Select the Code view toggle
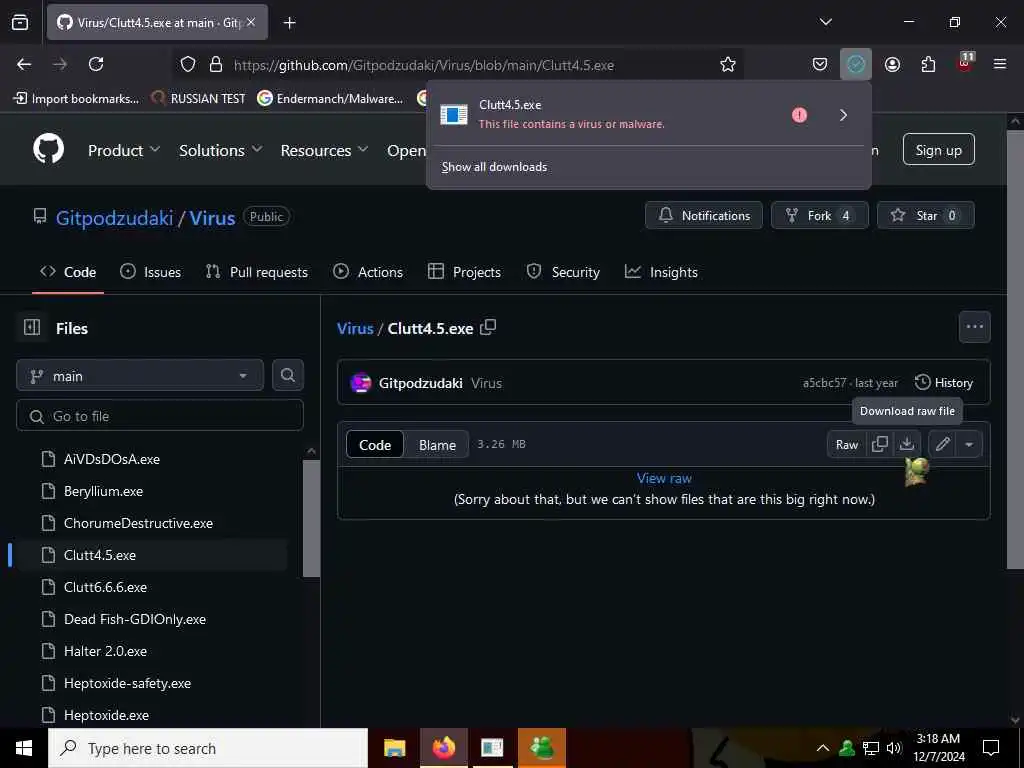The height and width of the screenshot is (768, 1024). click(375, 445)
